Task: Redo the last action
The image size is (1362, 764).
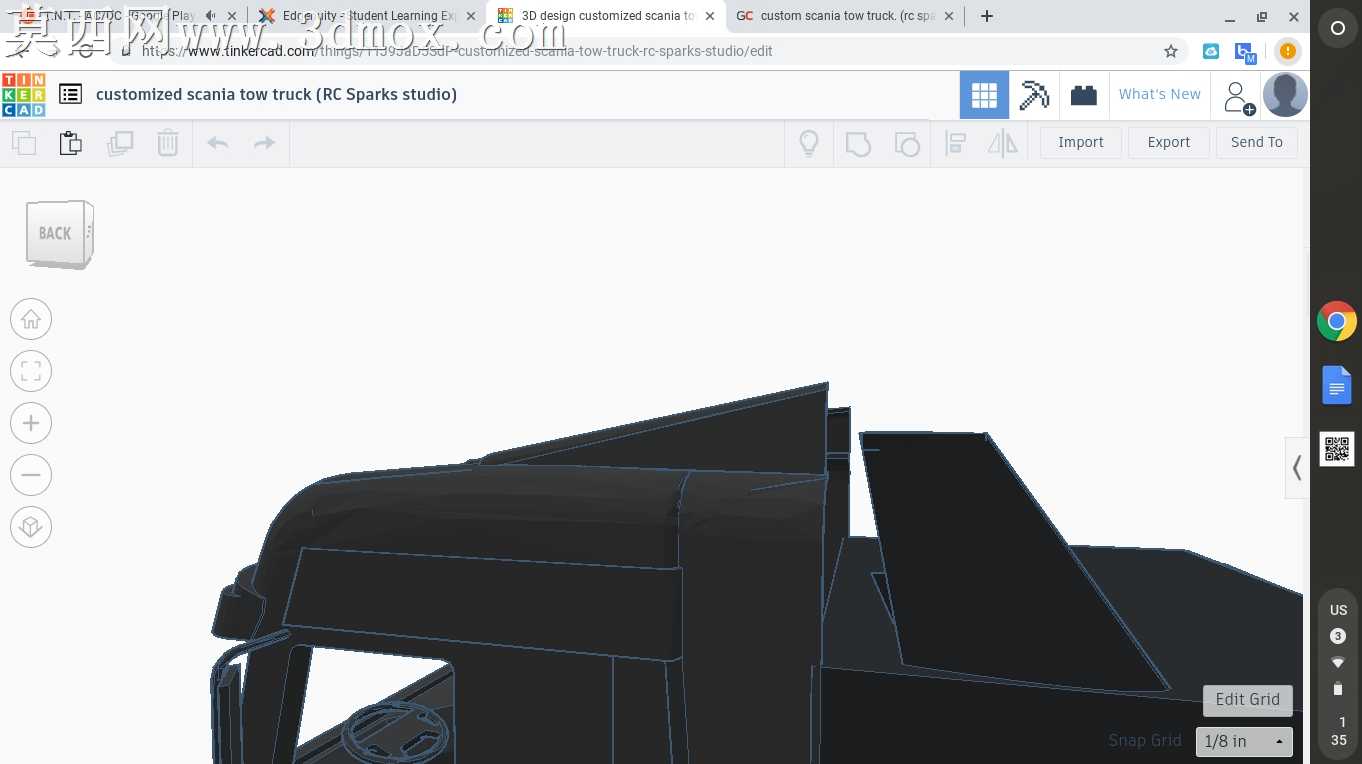Action: 264,143
